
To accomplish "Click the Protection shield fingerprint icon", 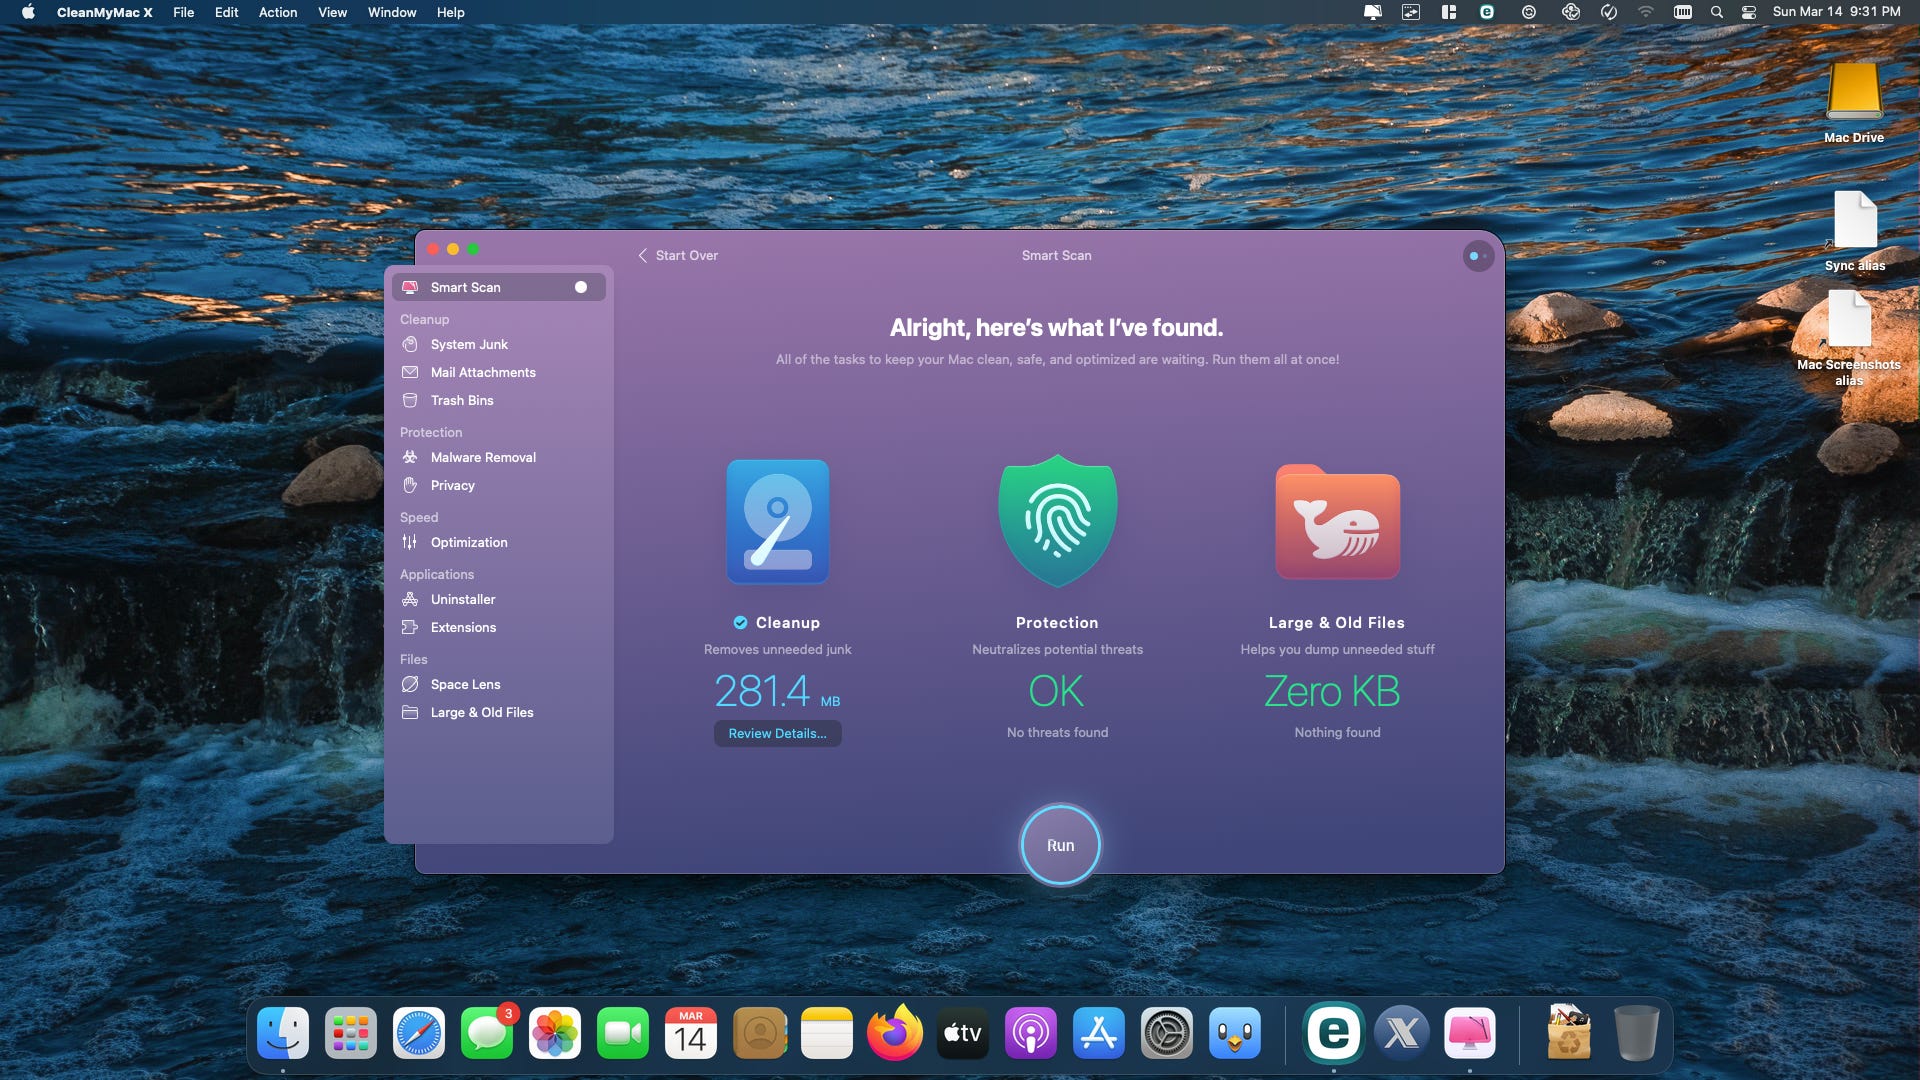I will click(x=1057, y=520).
